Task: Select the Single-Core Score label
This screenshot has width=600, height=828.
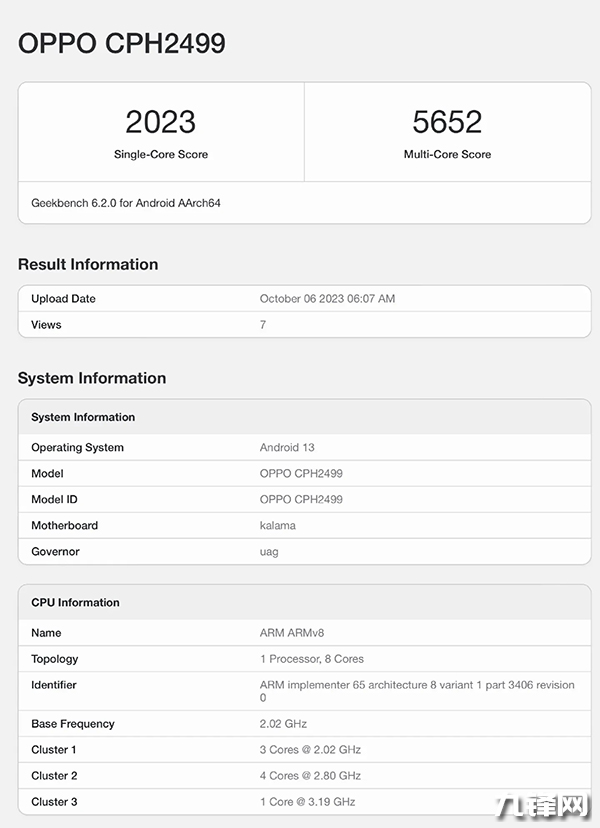Action: pos(160,154)
